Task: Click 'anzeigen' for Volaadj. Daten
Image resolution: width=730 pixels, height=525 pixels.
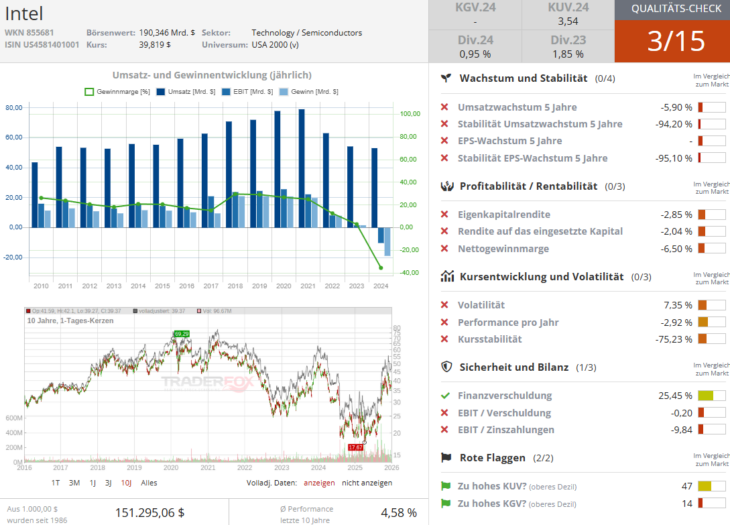Action: tap(319, 482)
